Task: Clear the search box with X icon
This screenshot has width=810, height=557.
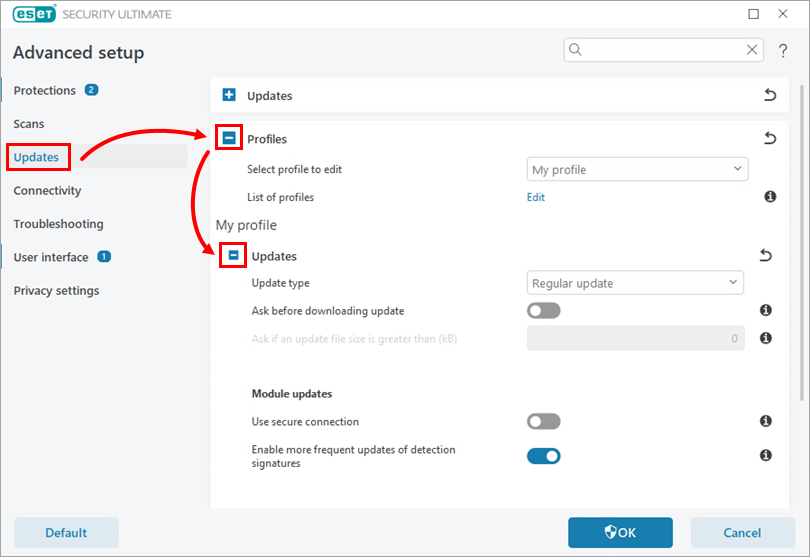Action: click(x=753, y=50)
